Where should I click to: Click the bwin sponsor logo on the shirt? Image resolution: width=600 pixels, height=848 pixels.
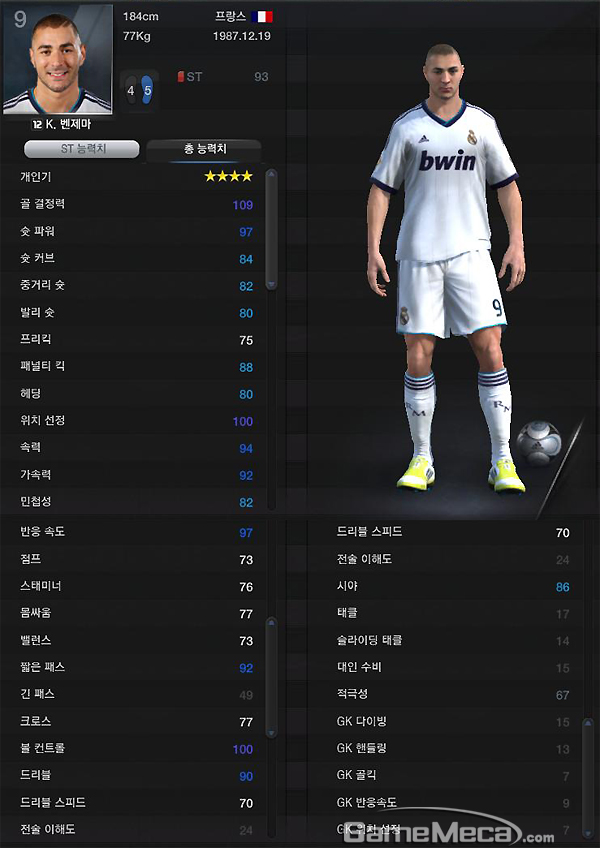447,161
